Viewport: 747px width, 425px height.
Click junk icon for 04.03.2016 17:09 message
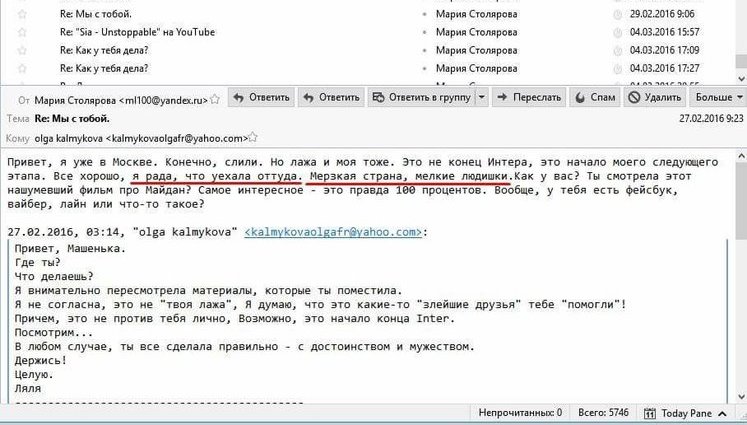click(x=617, y=51)
